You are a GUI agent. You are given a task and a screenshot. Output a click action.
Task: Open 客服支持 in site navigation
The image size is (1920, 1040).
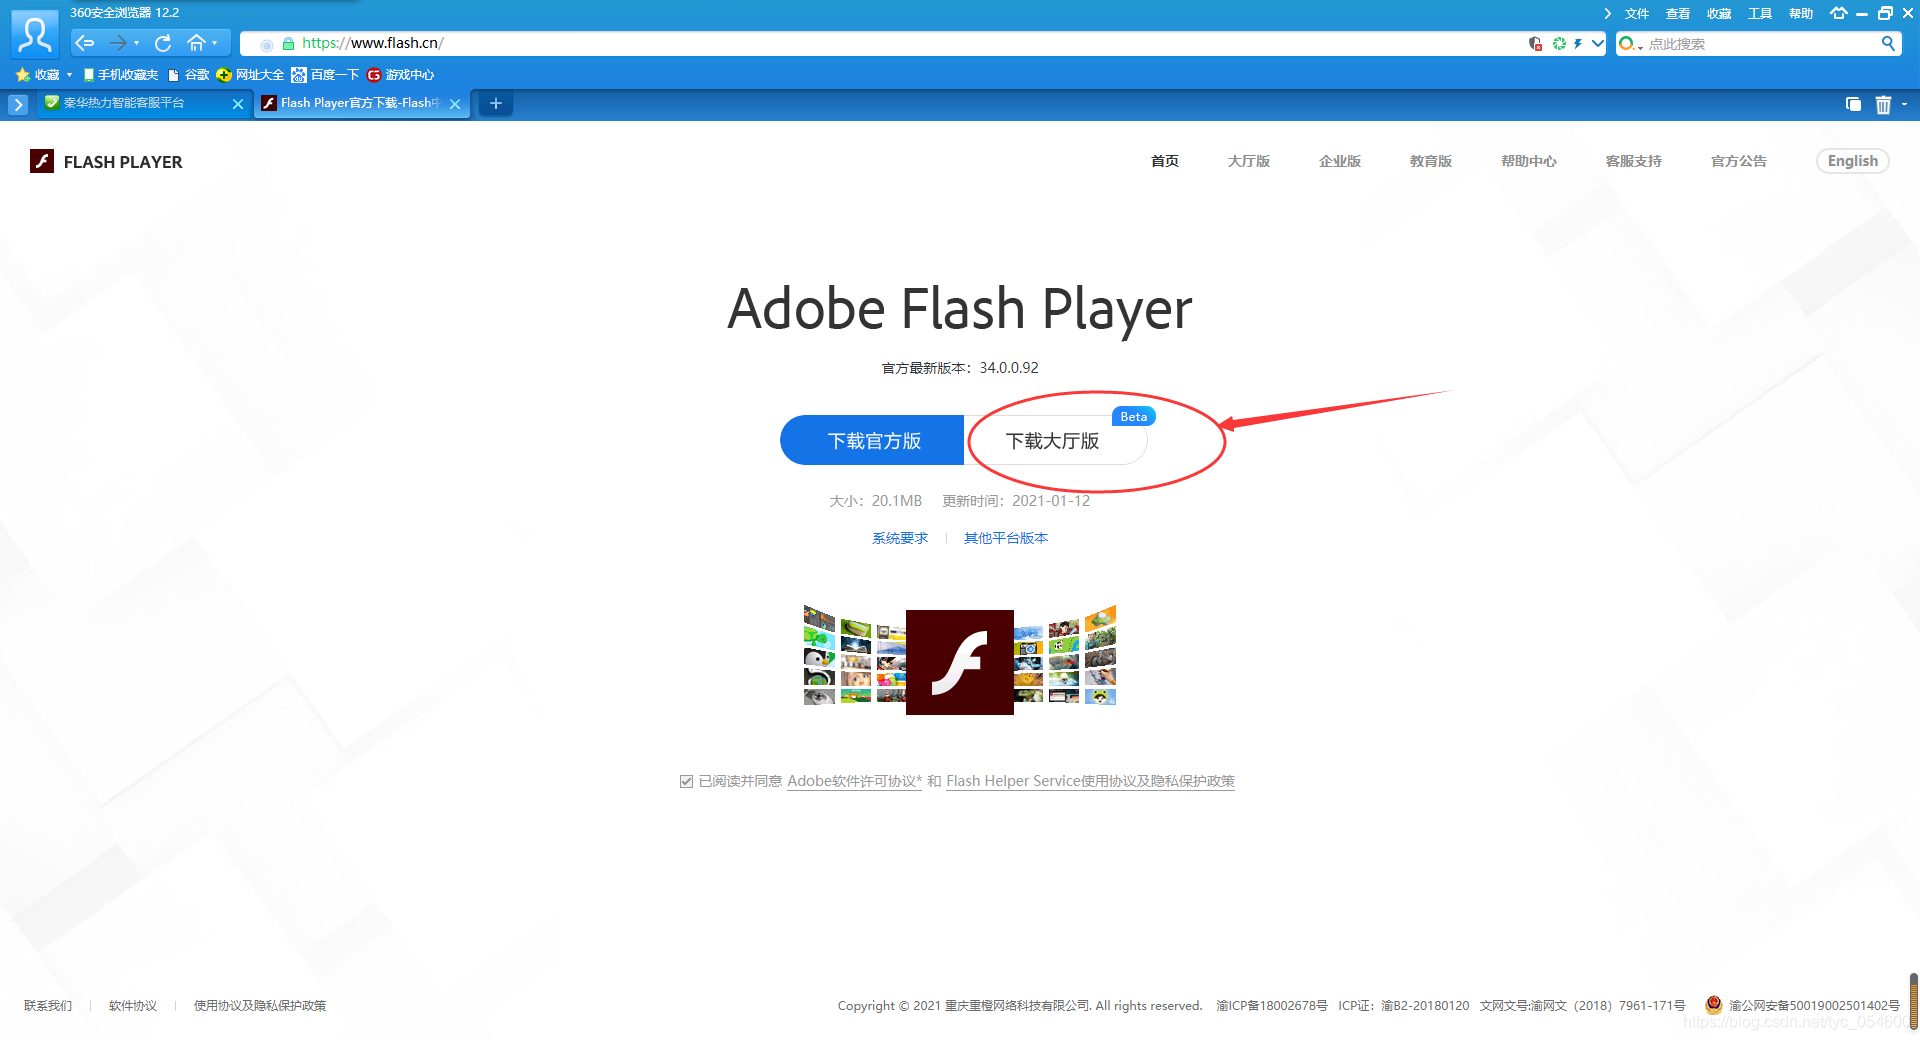click(x=1634, y=161)
